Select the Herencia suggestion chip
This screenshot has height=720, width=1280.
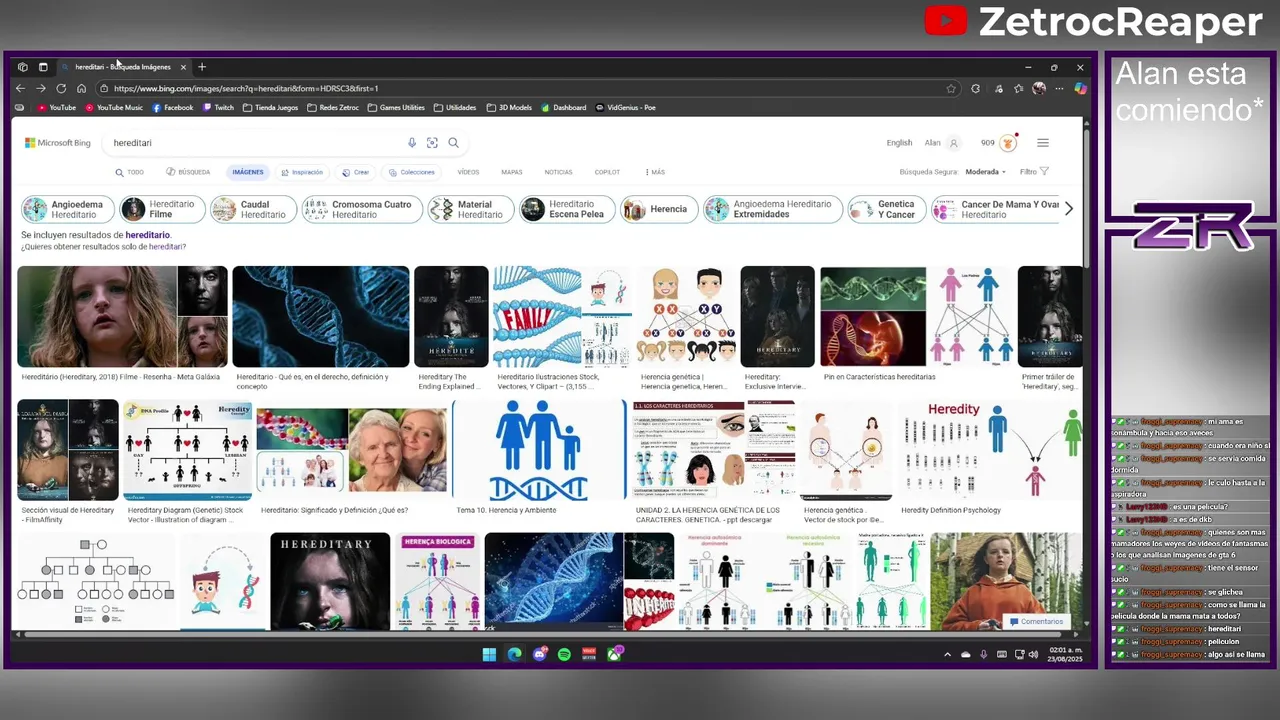point(658,209)
